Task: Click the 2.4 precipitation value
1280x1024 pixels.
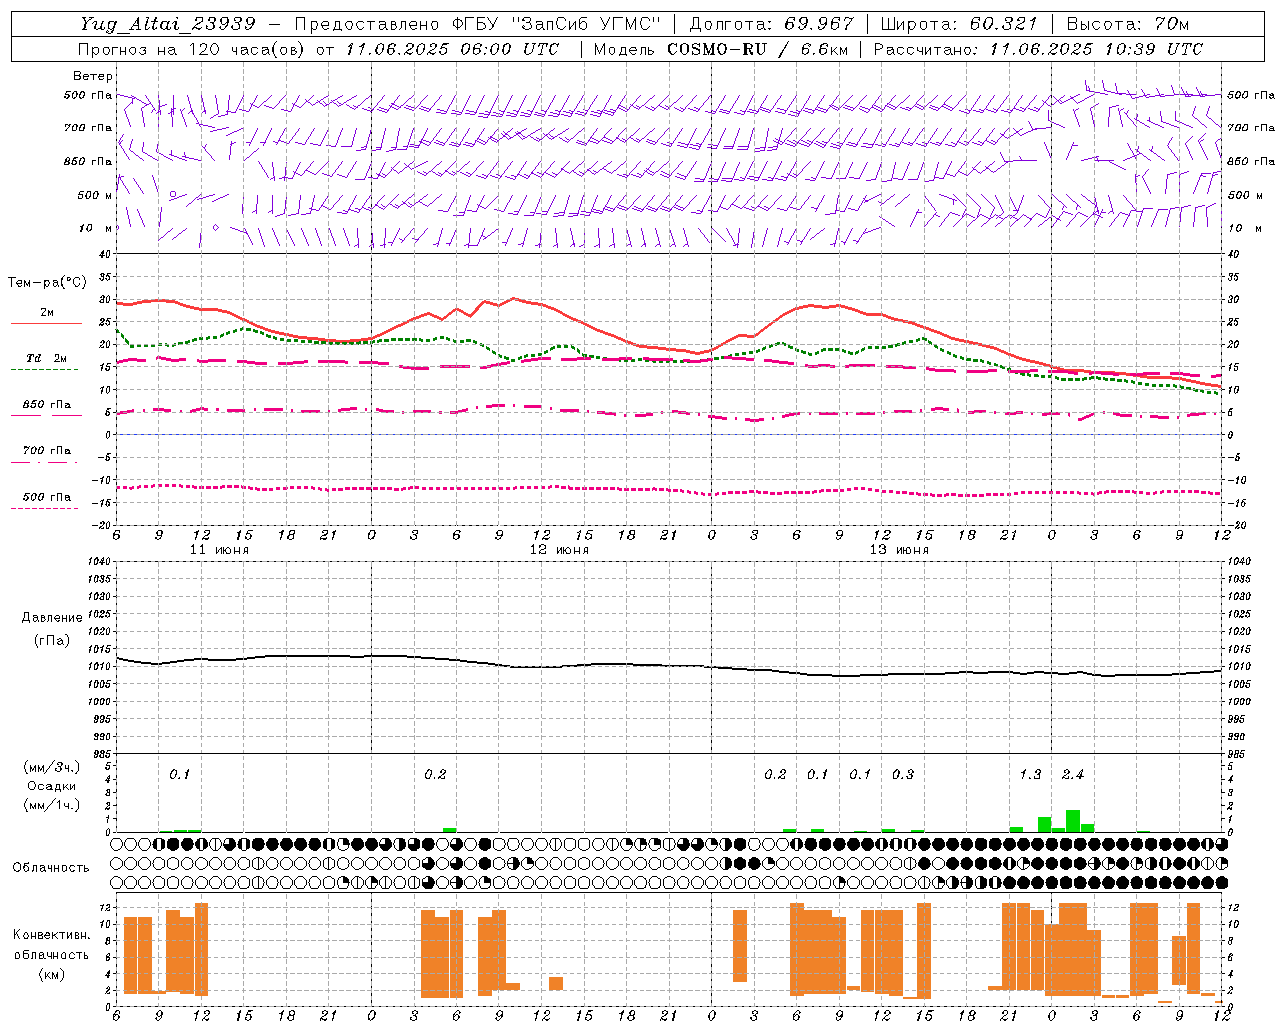Action: pos(1073,775)
